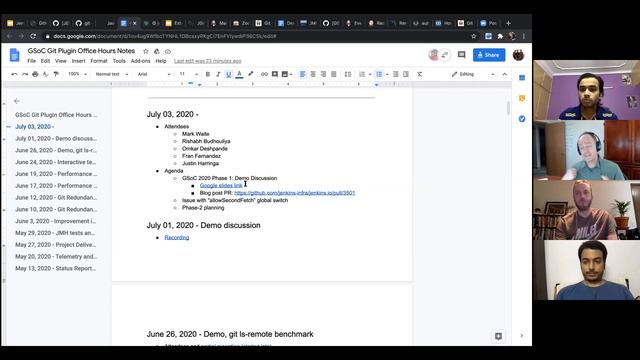Jump to 'May 13, 2020 - Status Report...' outline entry

[x=56, y=268]
